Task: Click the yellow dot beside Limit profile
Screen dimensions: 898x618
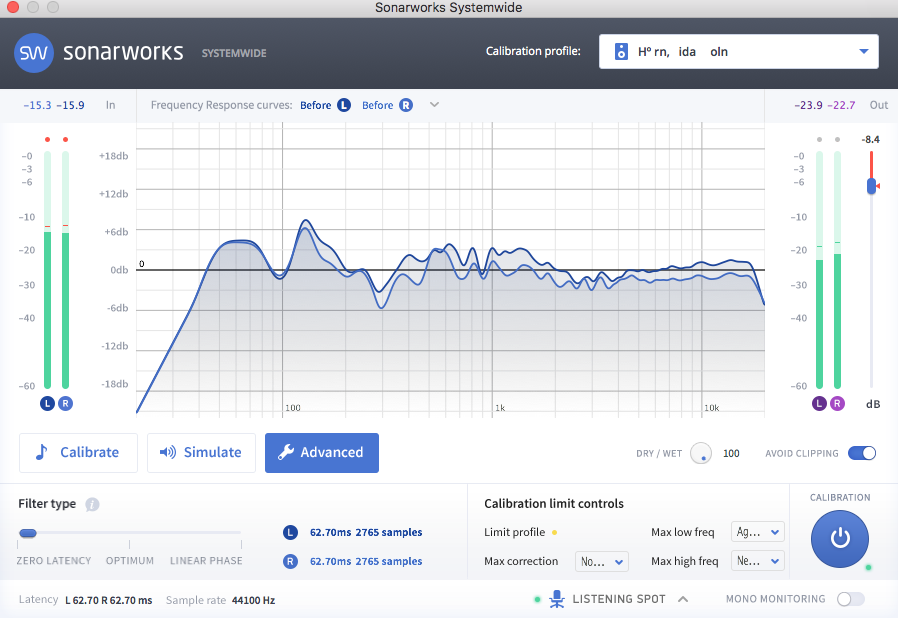Action: tap(554, 533)
